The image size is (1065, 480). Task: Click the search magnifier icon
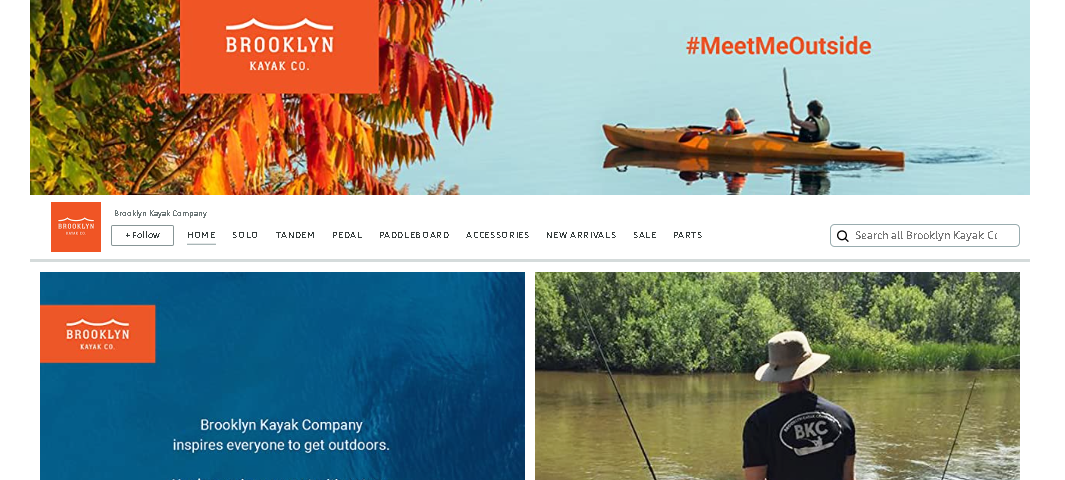842,236
